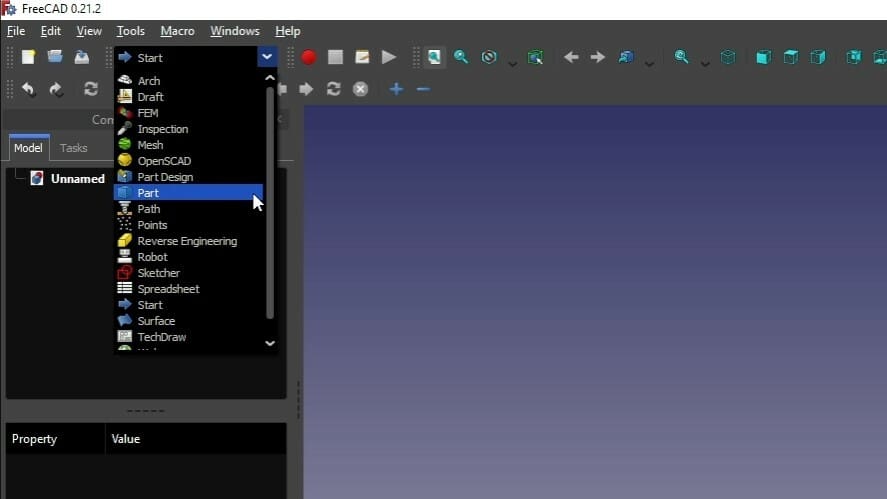Open draw style icon

(x=489, y=57)
